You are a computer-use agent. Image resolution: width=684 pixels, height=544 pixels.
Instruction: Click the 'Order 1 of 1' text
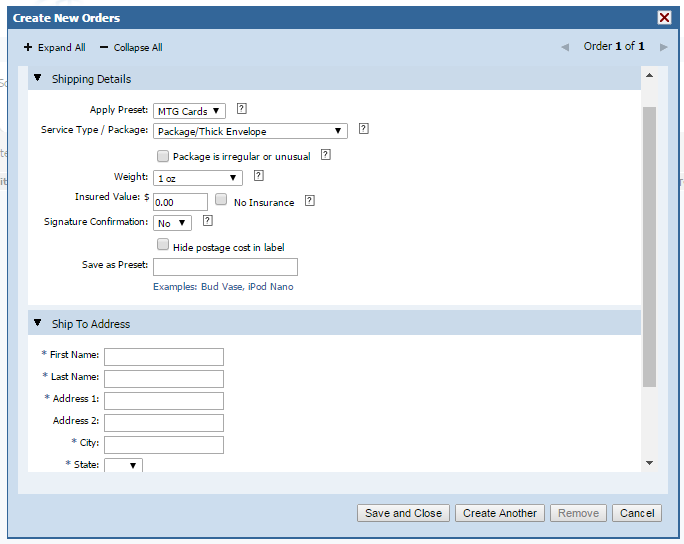point(614,46)
